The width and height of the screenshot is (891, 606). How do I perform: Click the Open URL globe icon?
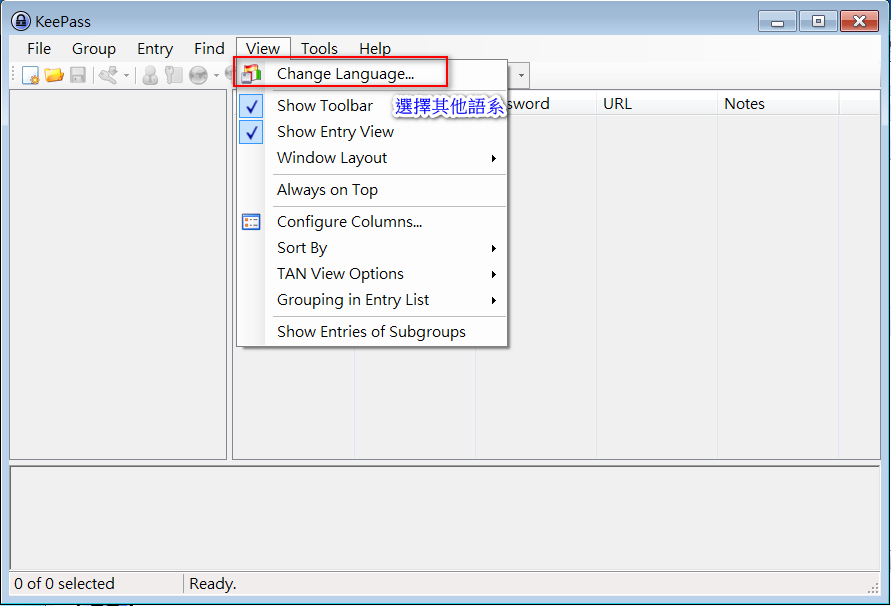click(x=198, y=75)
